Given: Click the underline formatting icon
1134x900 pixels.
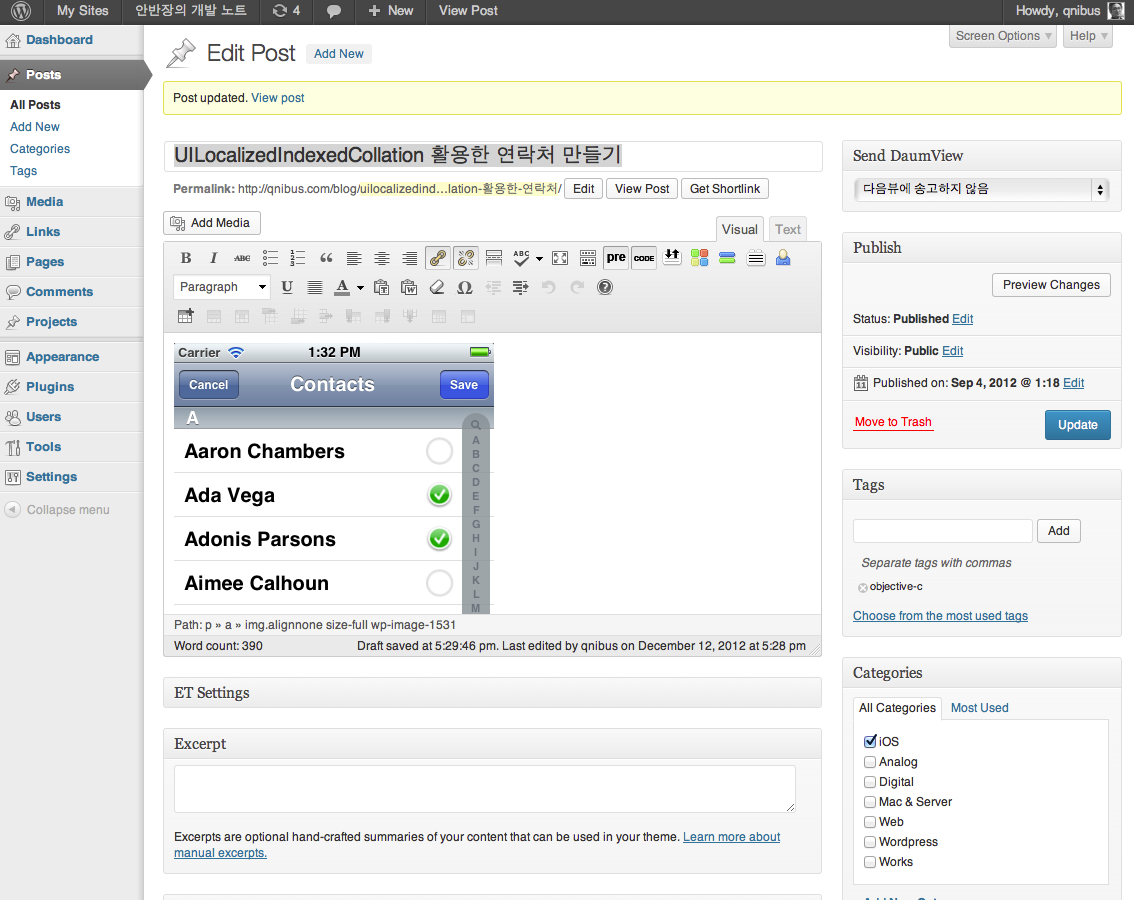Looking at the screenshot, I should [287, 287].
